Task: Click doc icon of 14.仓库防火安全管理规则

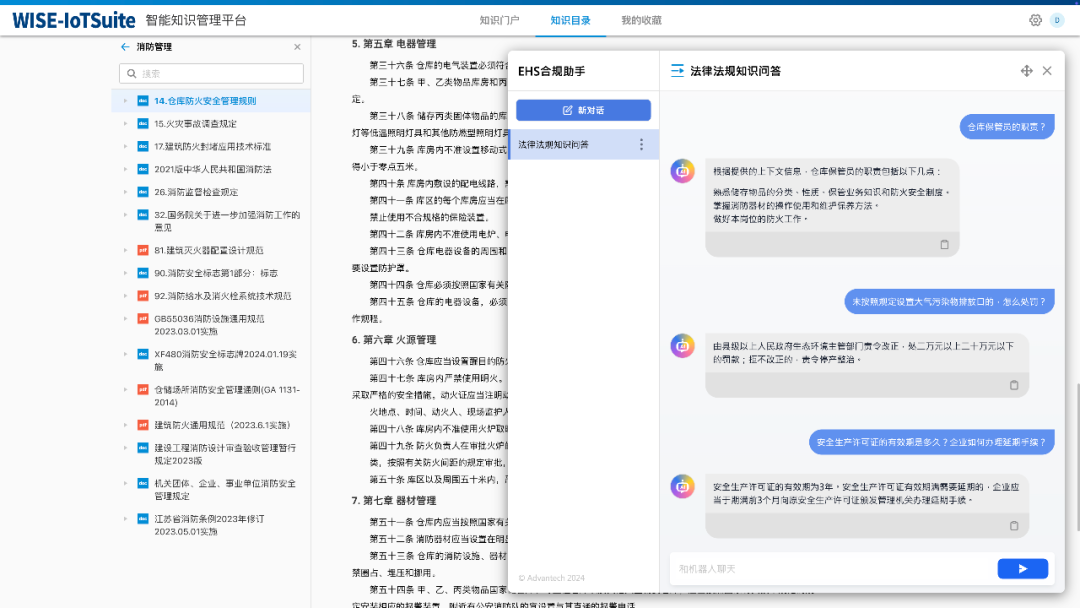Action: point(143,101)
